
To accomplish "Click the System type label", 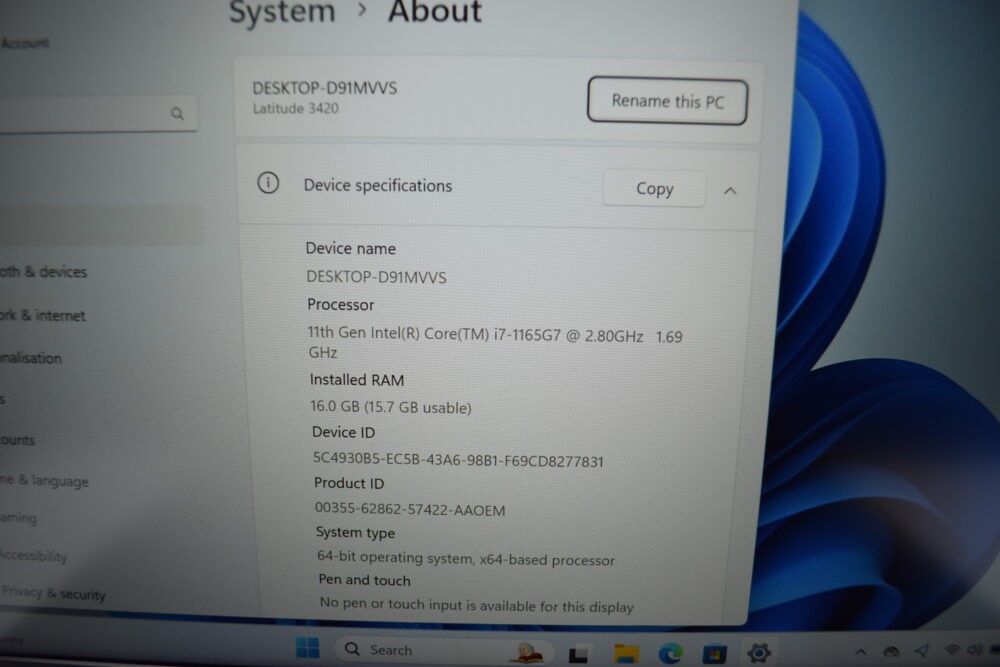I will pyautogui.click(x=355, y=532).
